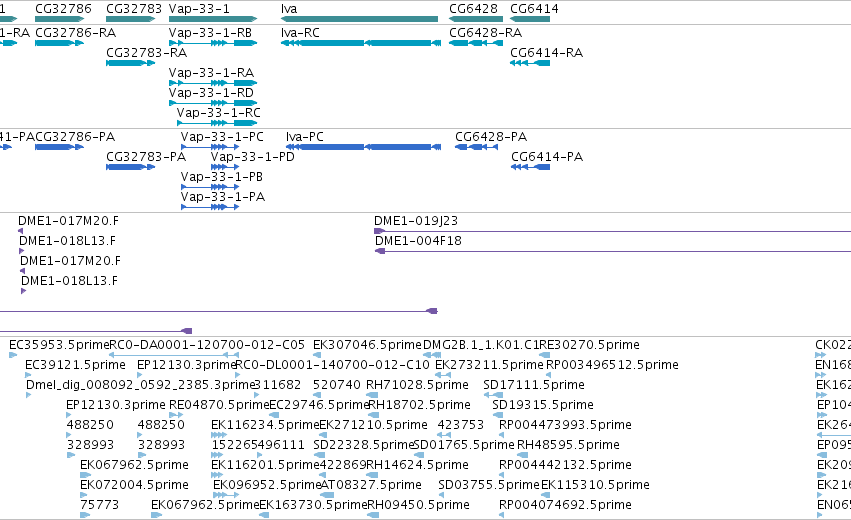Click the 311682 feature label
Viewport: 851px width, 520px height.
pyautogui.click(x=278, y=385)
